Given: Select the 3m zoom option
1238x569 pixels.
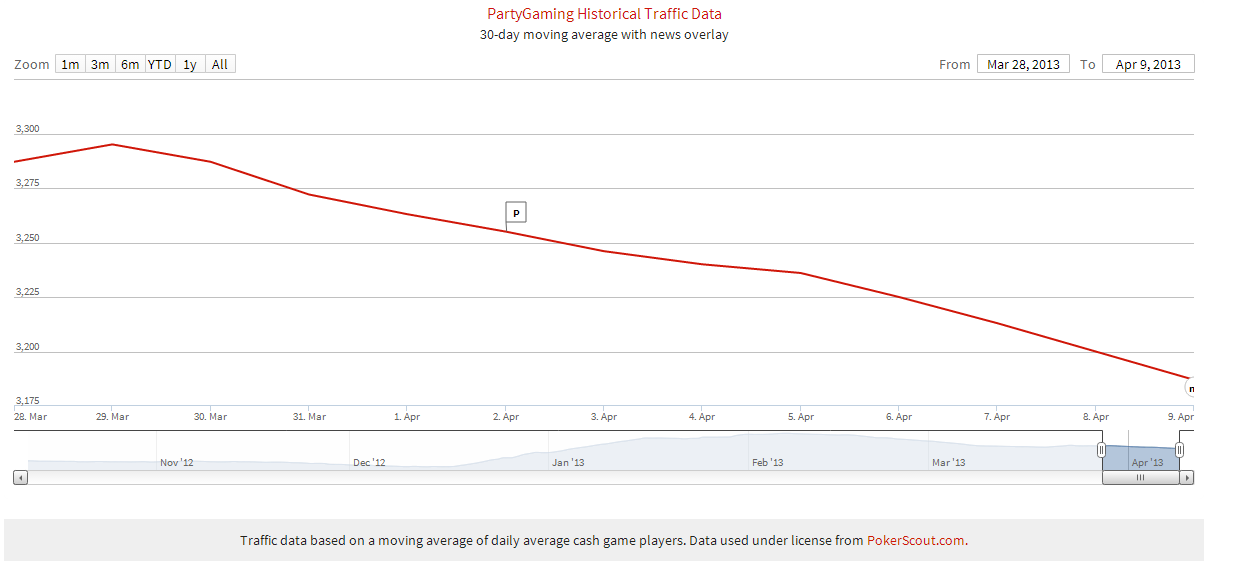Looking at the screenshot, I should (100, 64).
